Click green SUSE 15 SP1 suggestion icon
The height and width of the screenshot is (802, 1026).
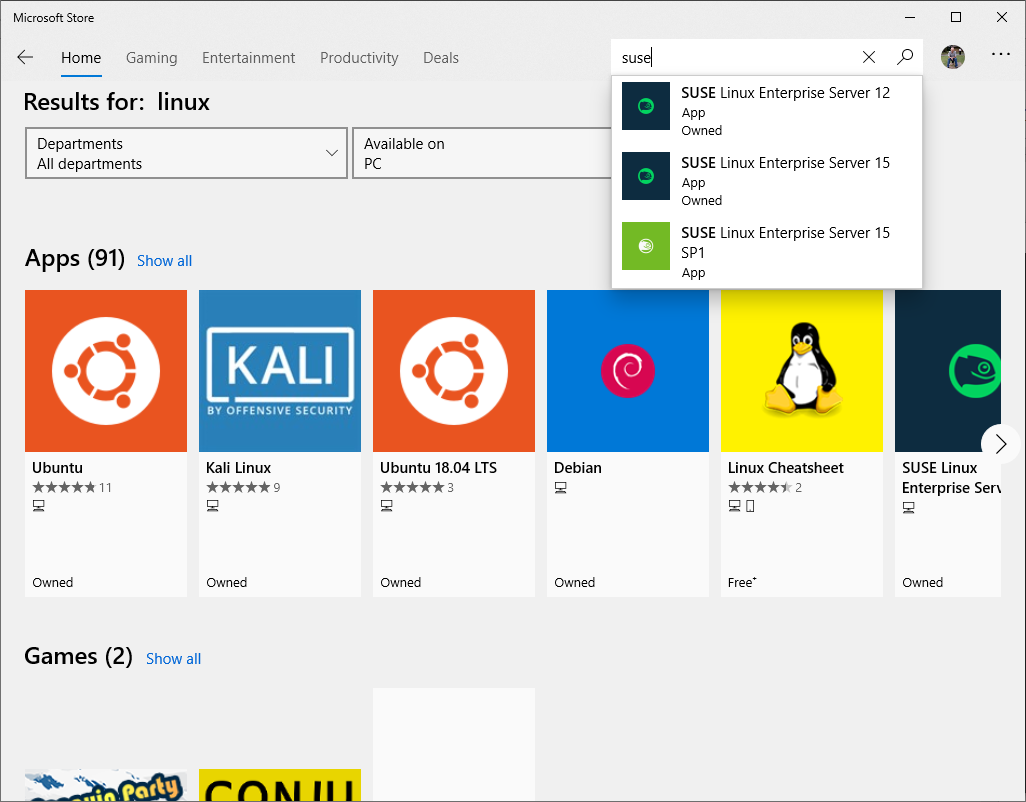[646, 246]
